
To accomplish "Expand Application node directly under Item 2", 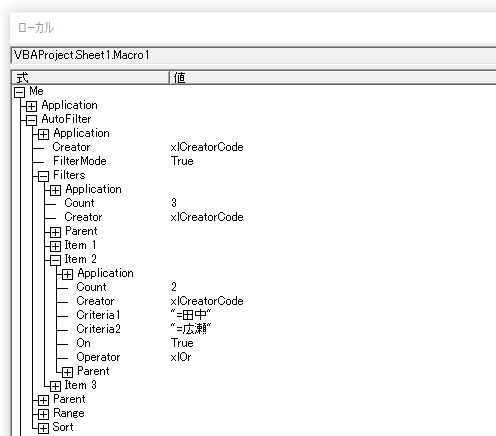I will click(x=67, y=274).
